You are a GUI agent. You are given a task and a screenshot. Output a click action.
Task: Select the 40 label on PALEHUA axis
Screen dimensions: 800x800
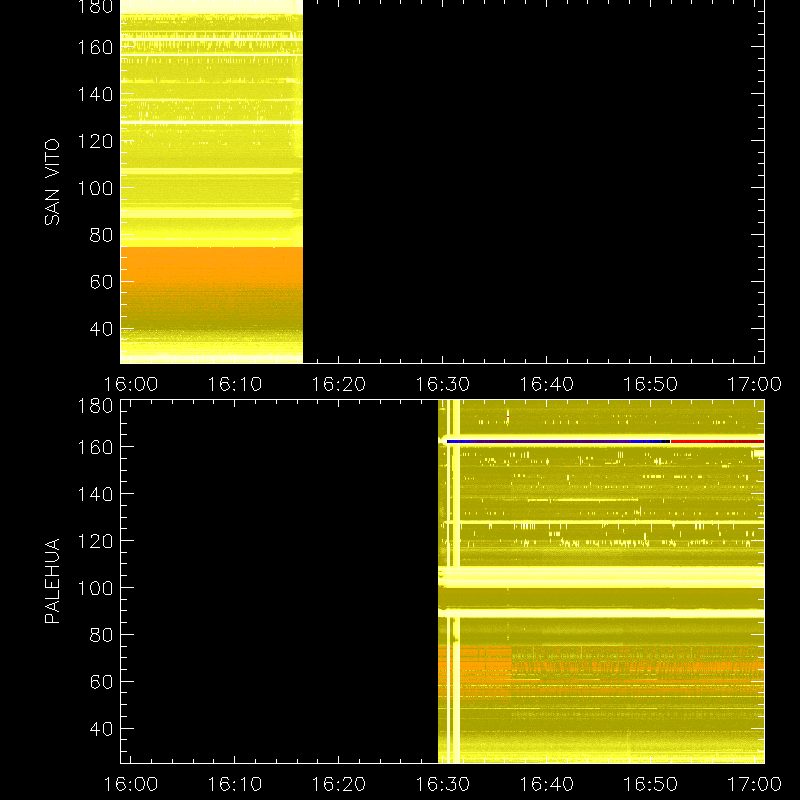(x=101, y=729)
